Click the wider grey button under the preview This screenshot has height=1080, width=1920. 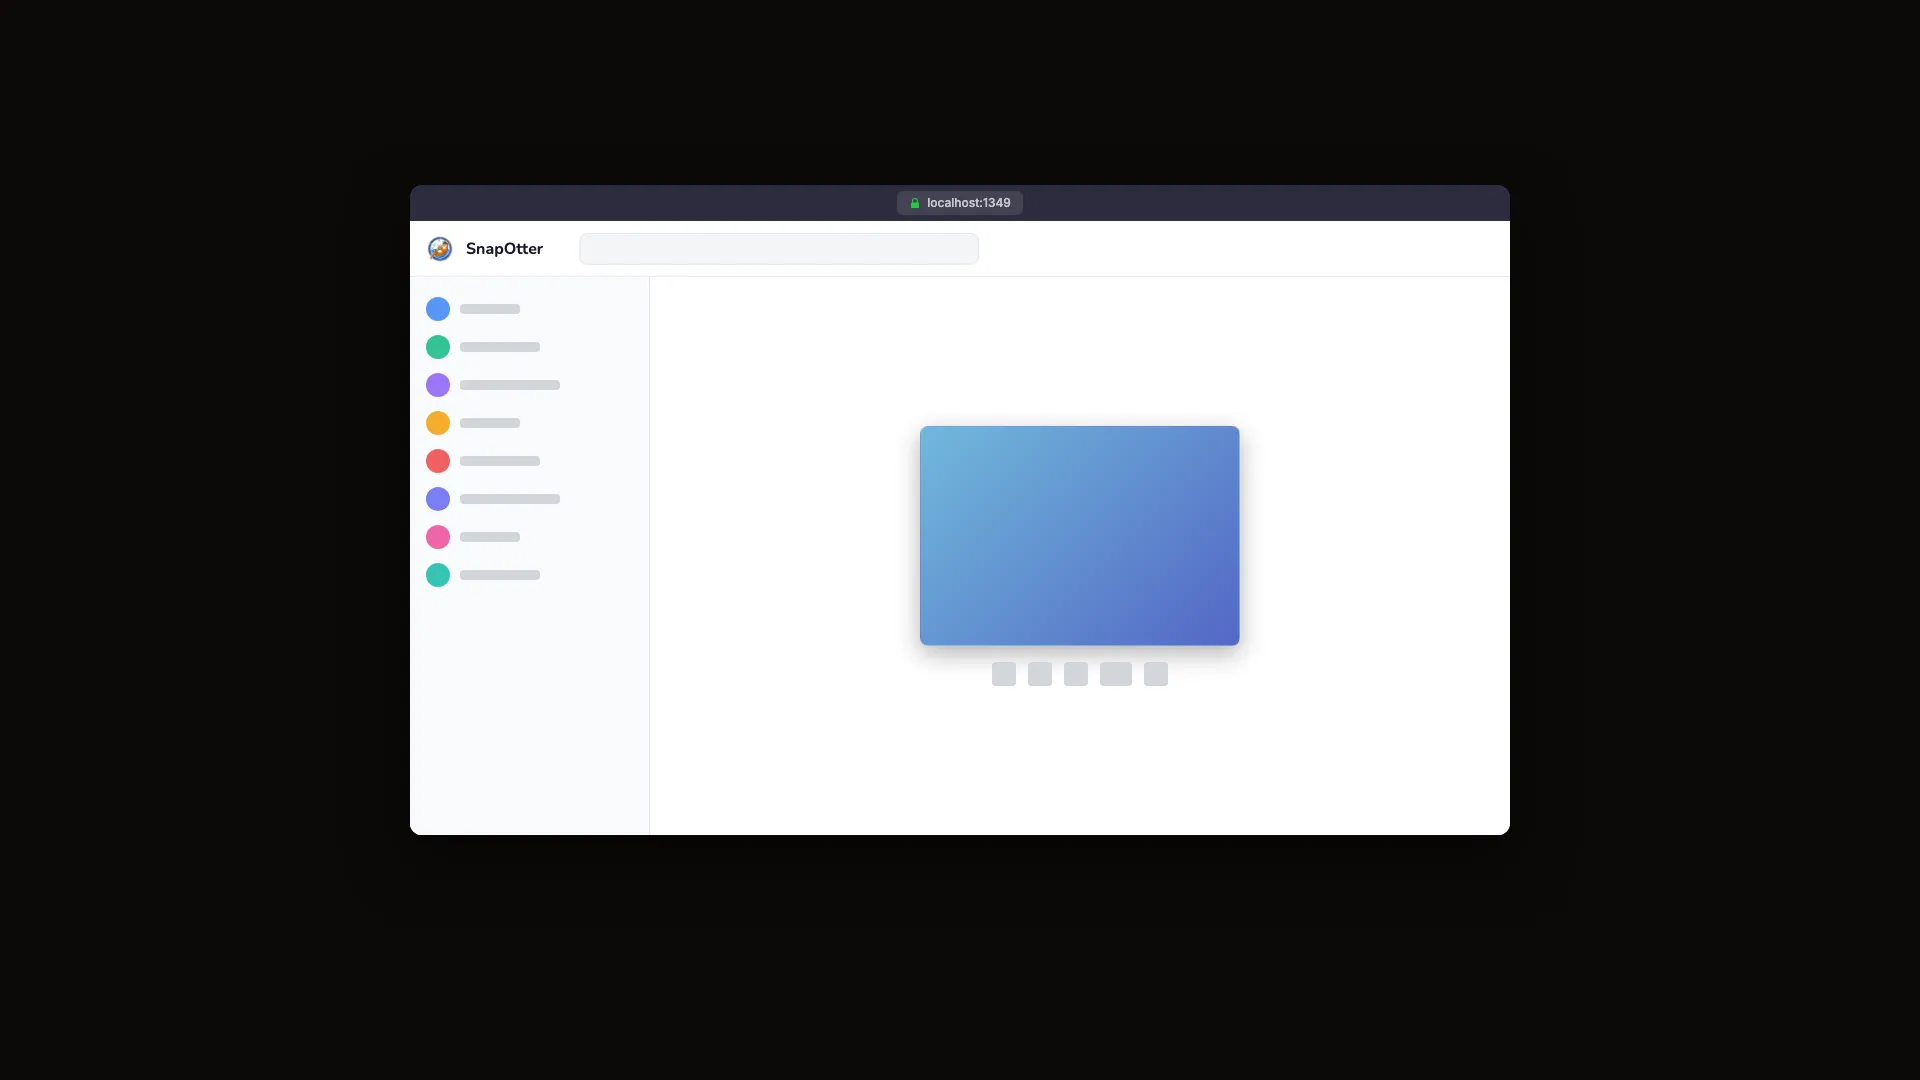pos(1116,674)
